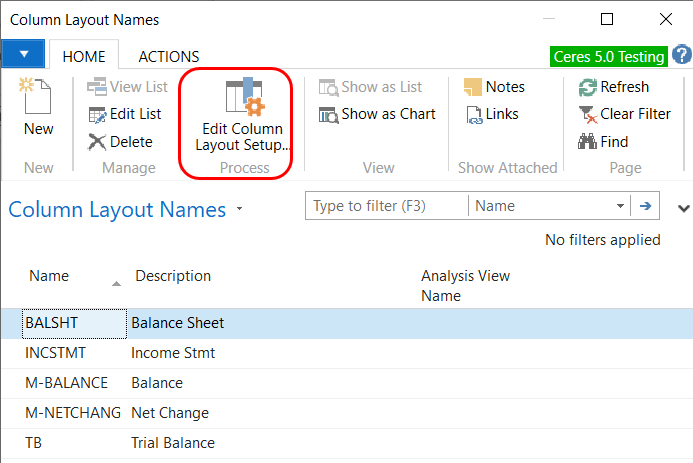Expand the filter pane chevron
Viewport: 693px width, 463px height.
[684, 208]
